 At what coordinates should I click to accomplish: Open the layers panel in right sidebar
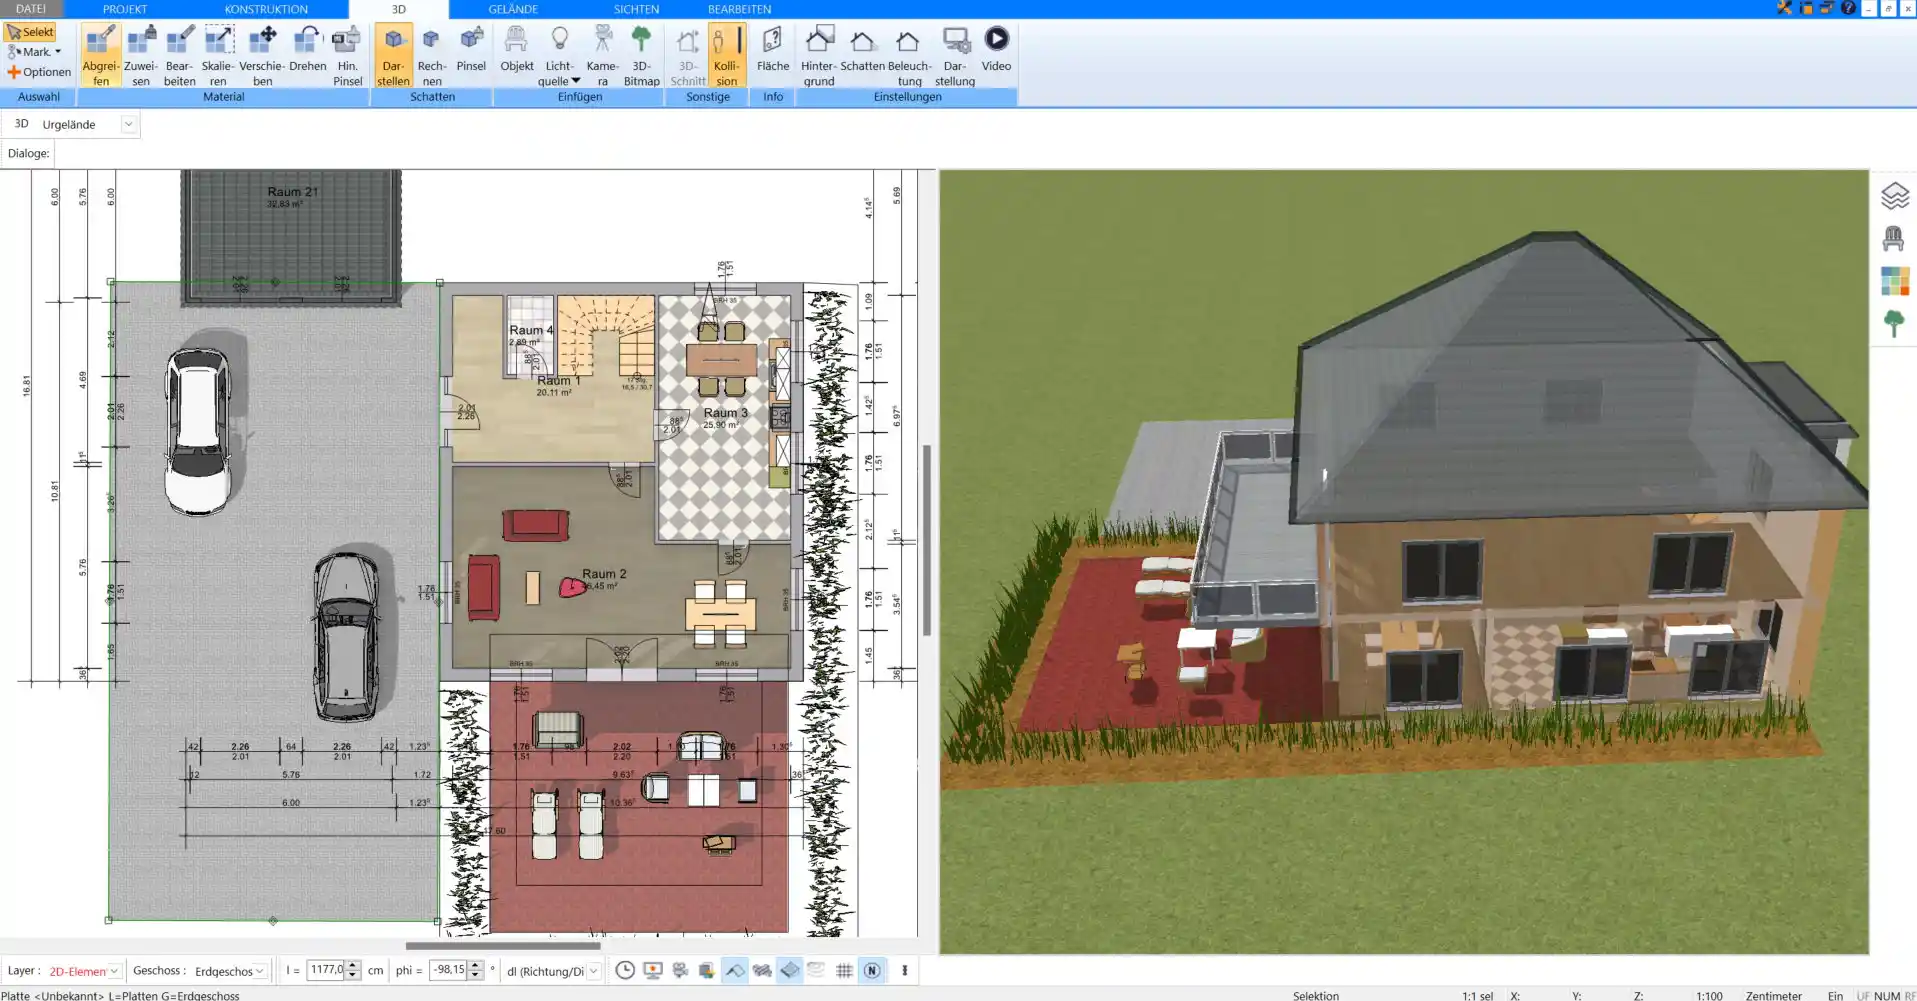1894,196
